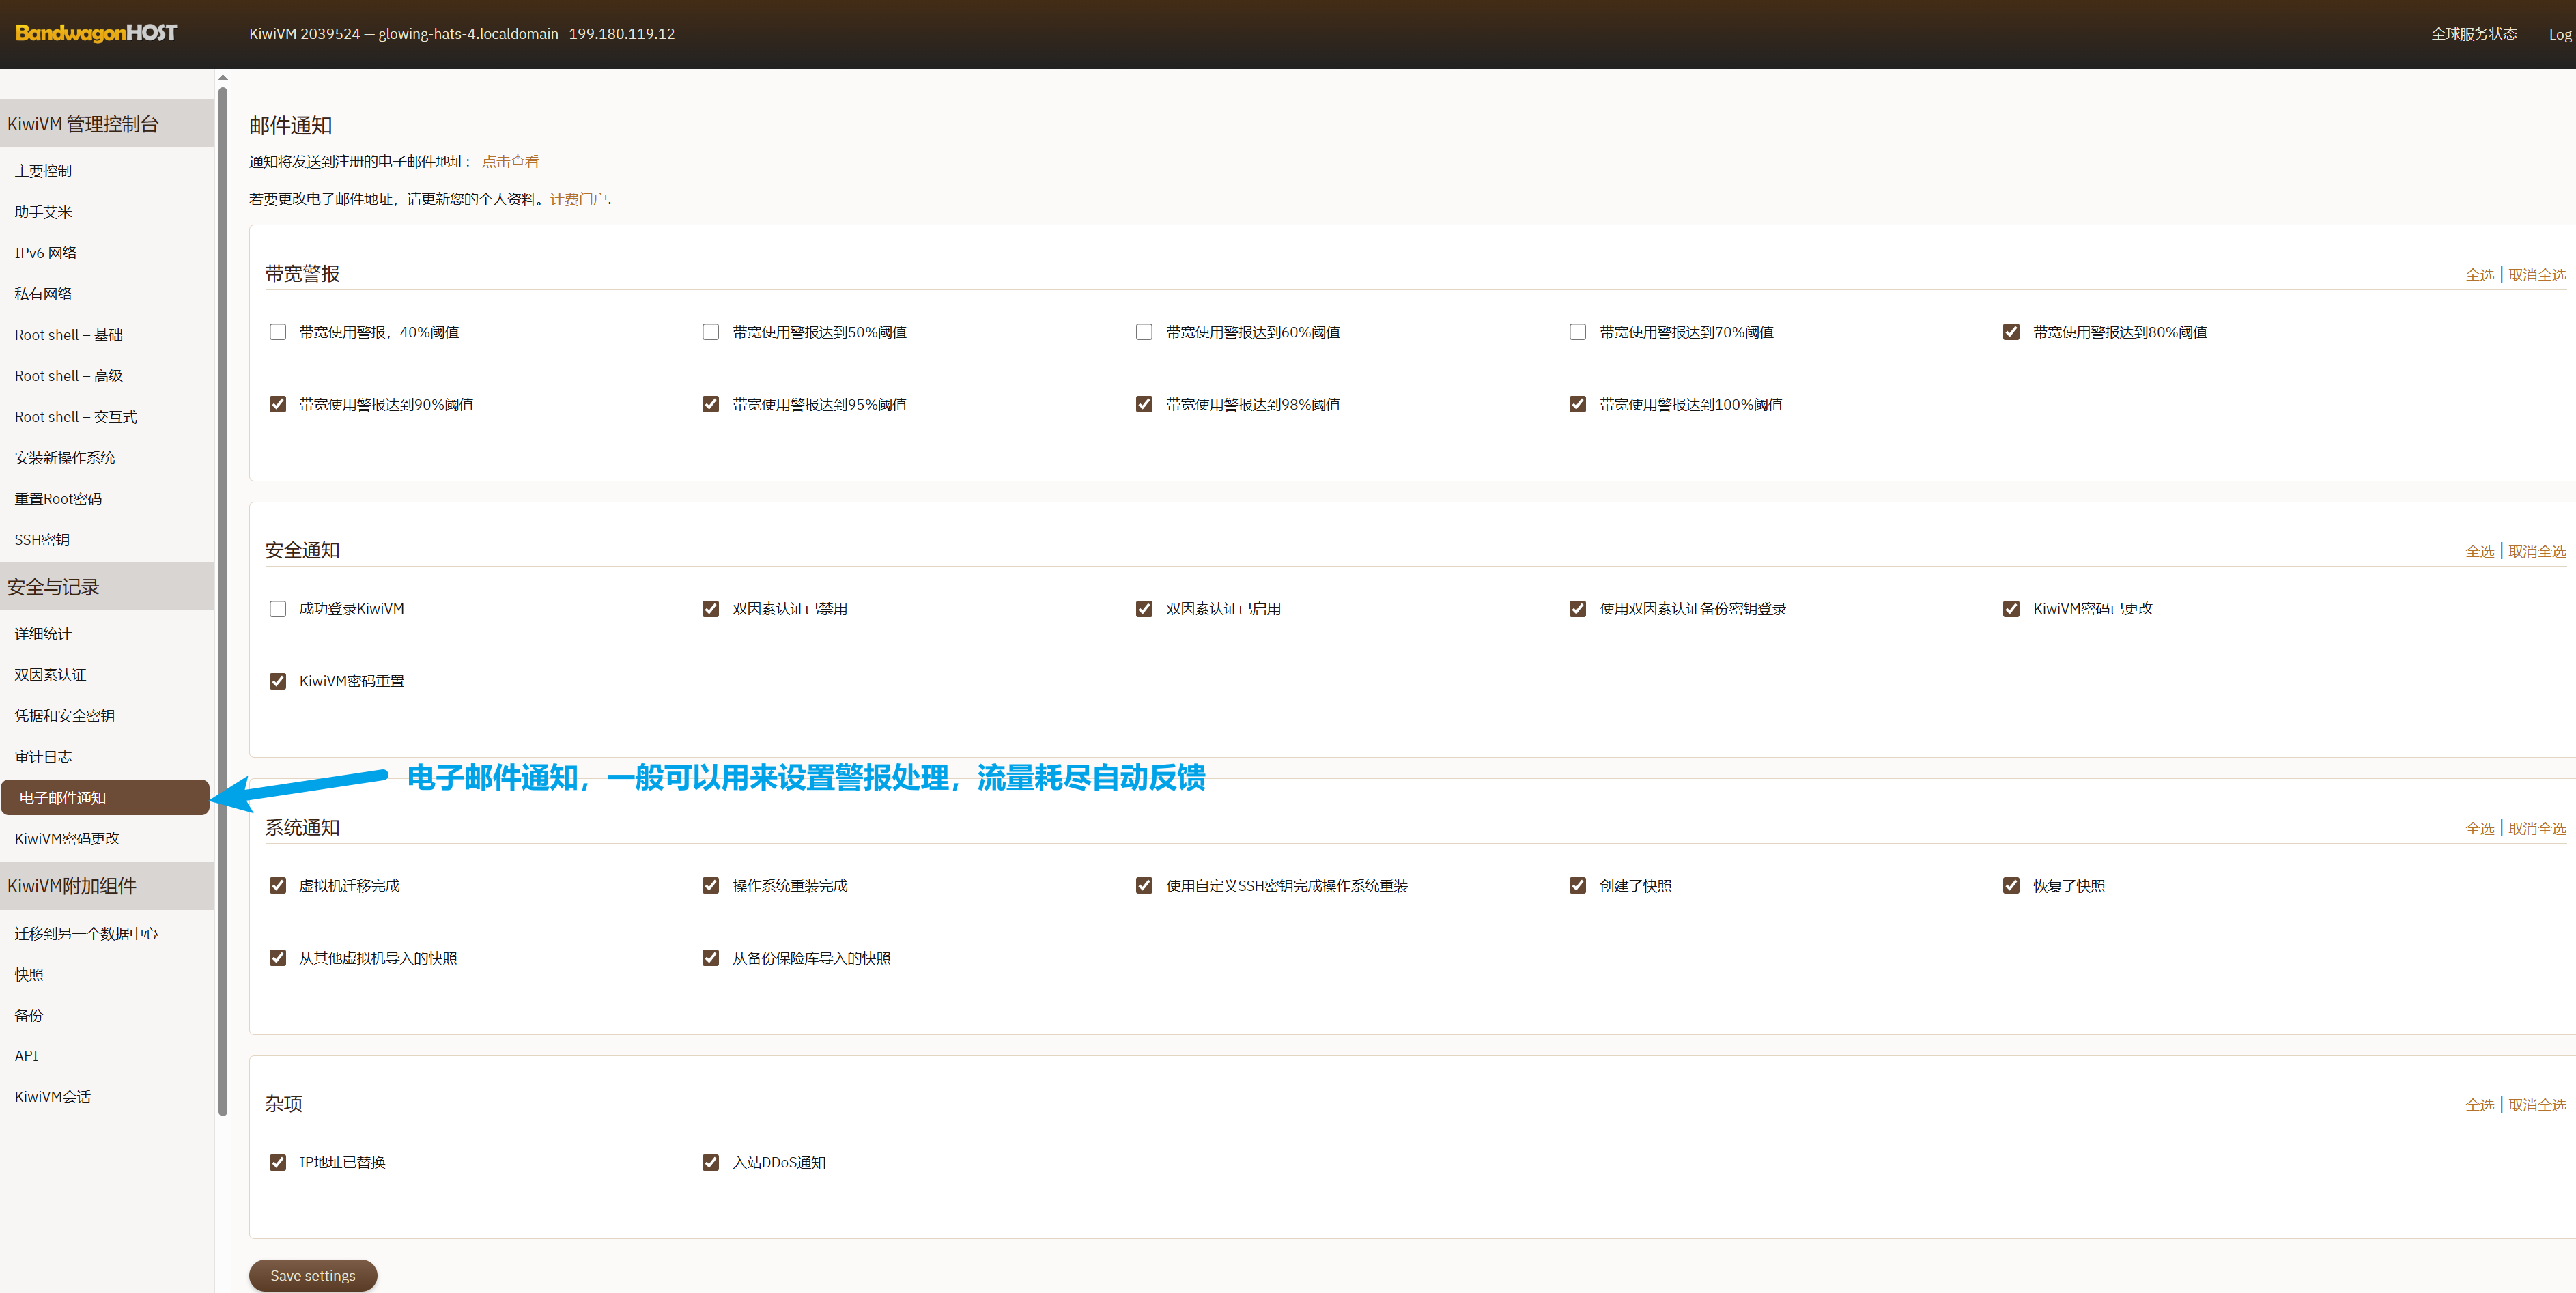This screenshot has height=1293, width=2576.
Task: Uncheck the 80% bandwidth threshold checkbox
Action: tap(2011, 332)
